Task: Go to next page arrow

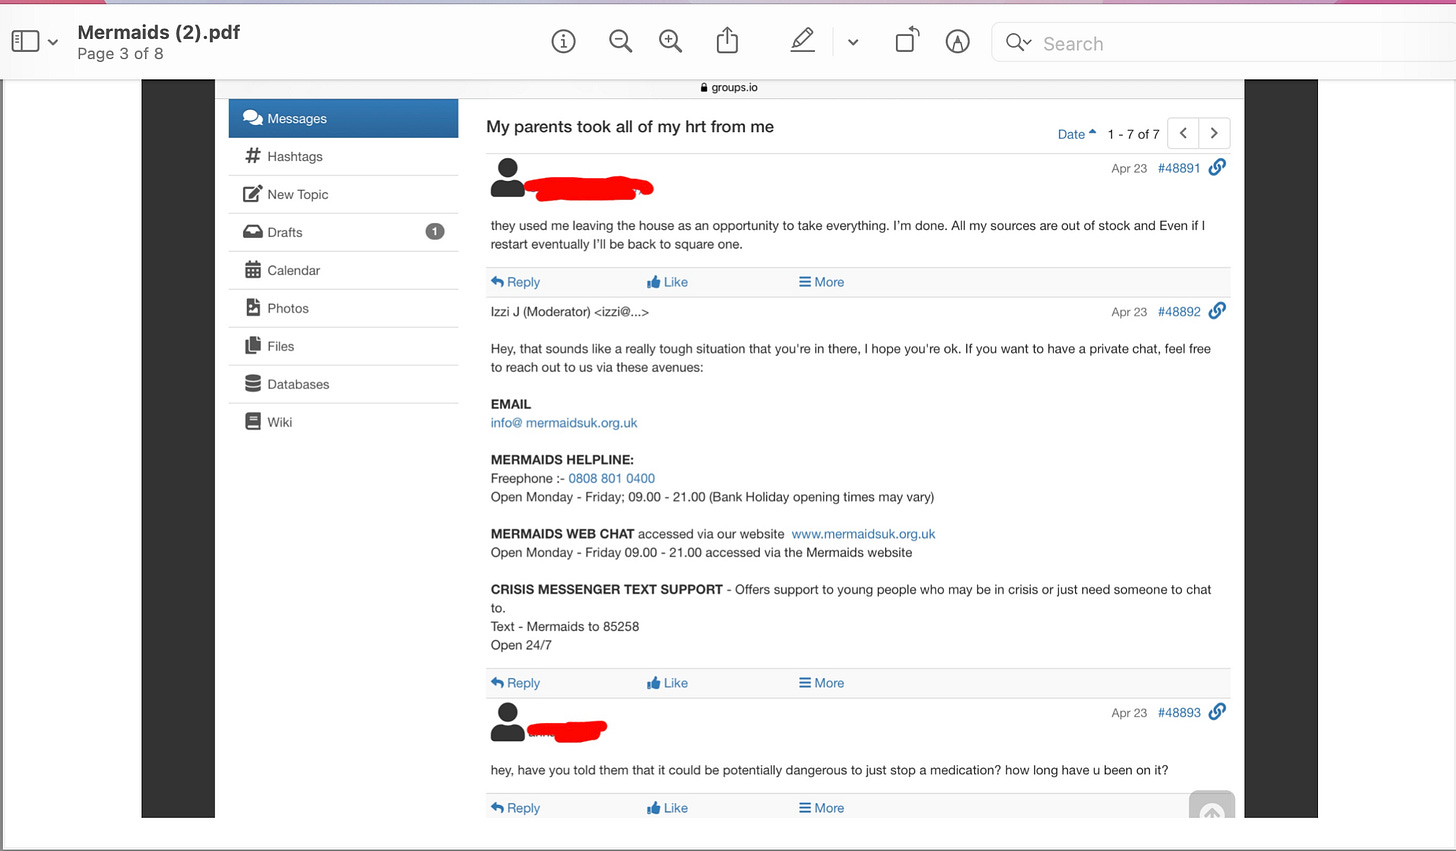Action: pos(1214,133)
